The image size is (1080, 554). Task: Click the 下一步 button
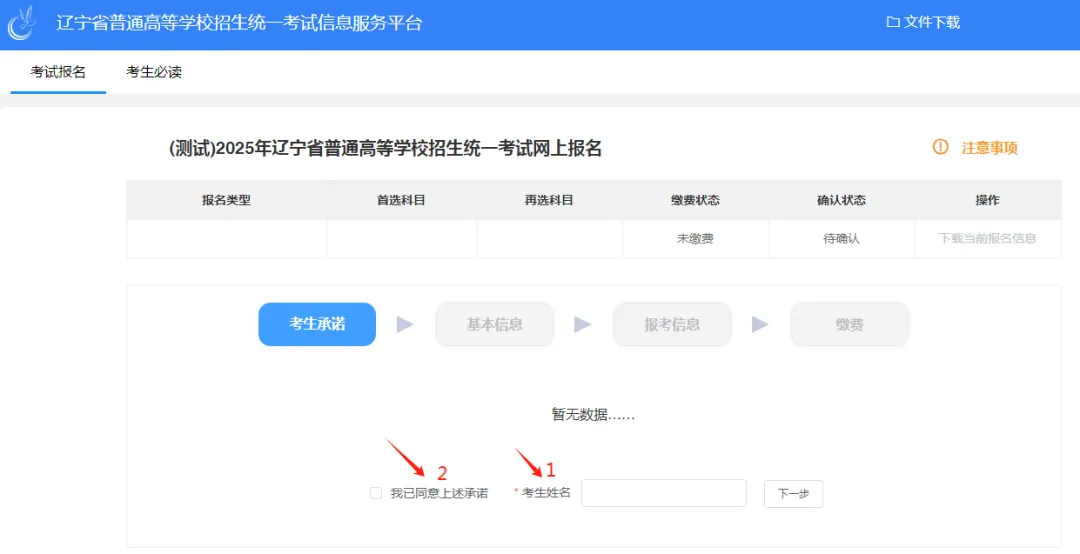(793, 493)
